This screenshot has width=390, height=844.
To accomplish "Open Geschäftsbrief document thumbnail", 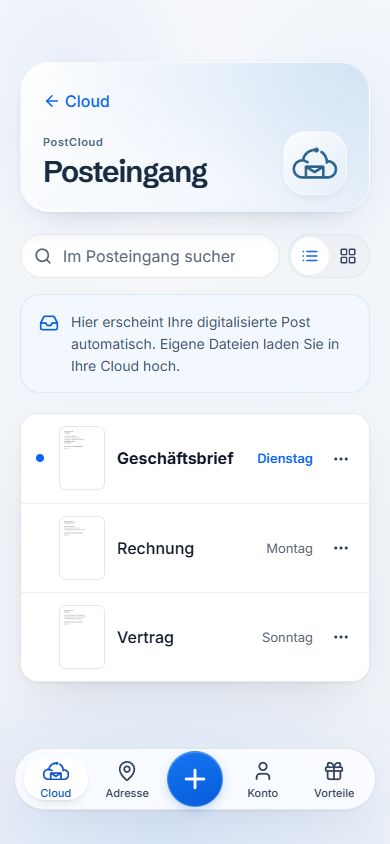I will click(82, 458).
